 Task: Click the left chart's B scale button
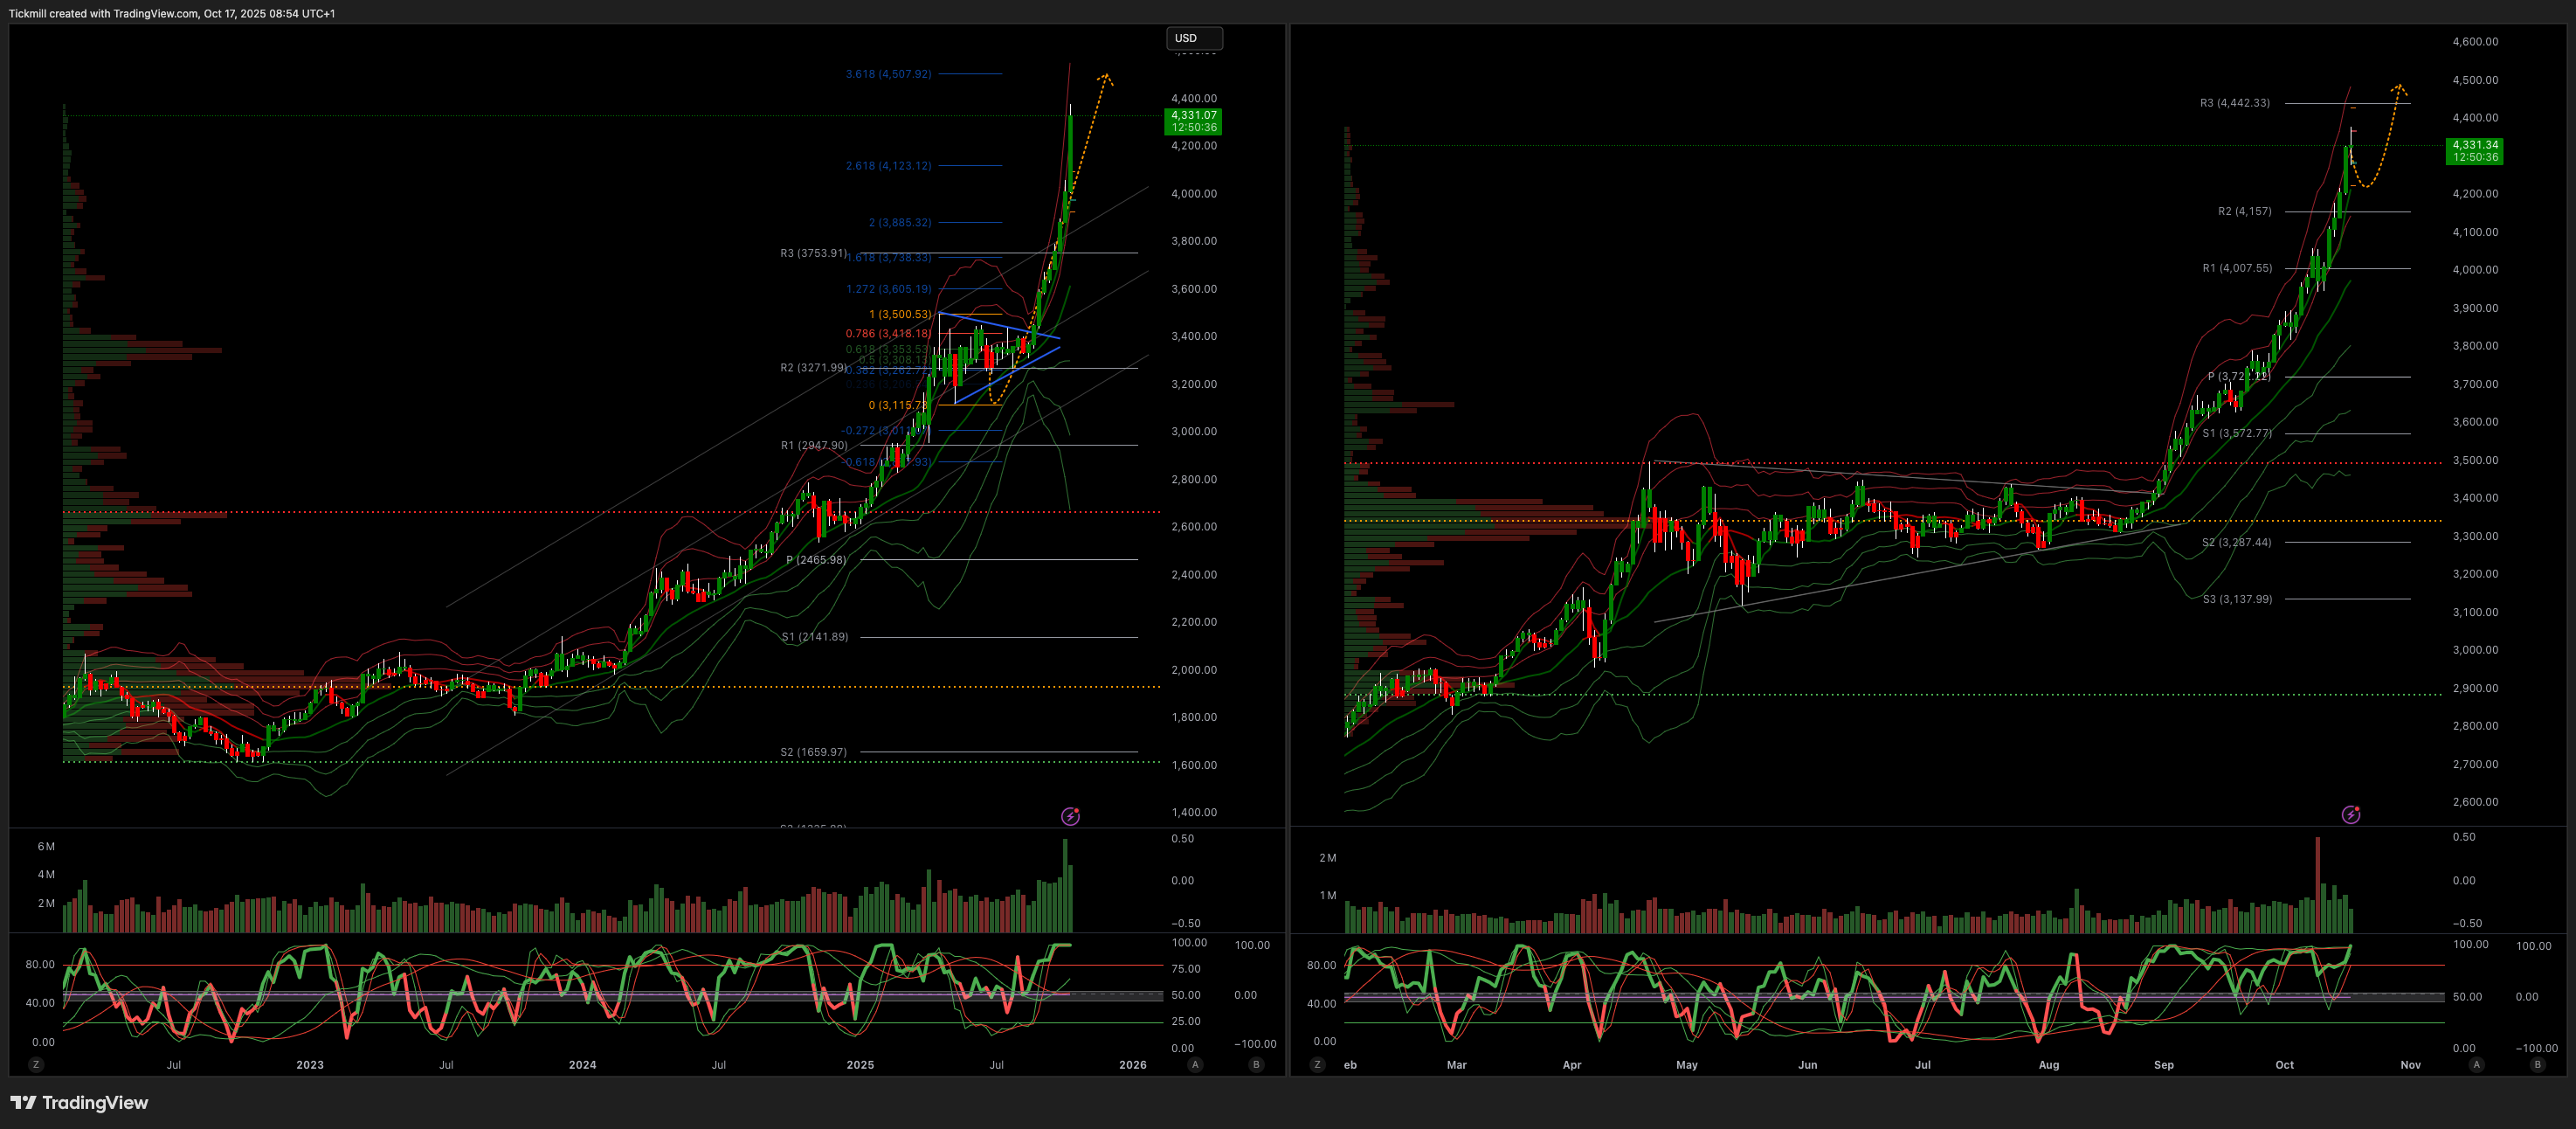pos(1256,1065)
